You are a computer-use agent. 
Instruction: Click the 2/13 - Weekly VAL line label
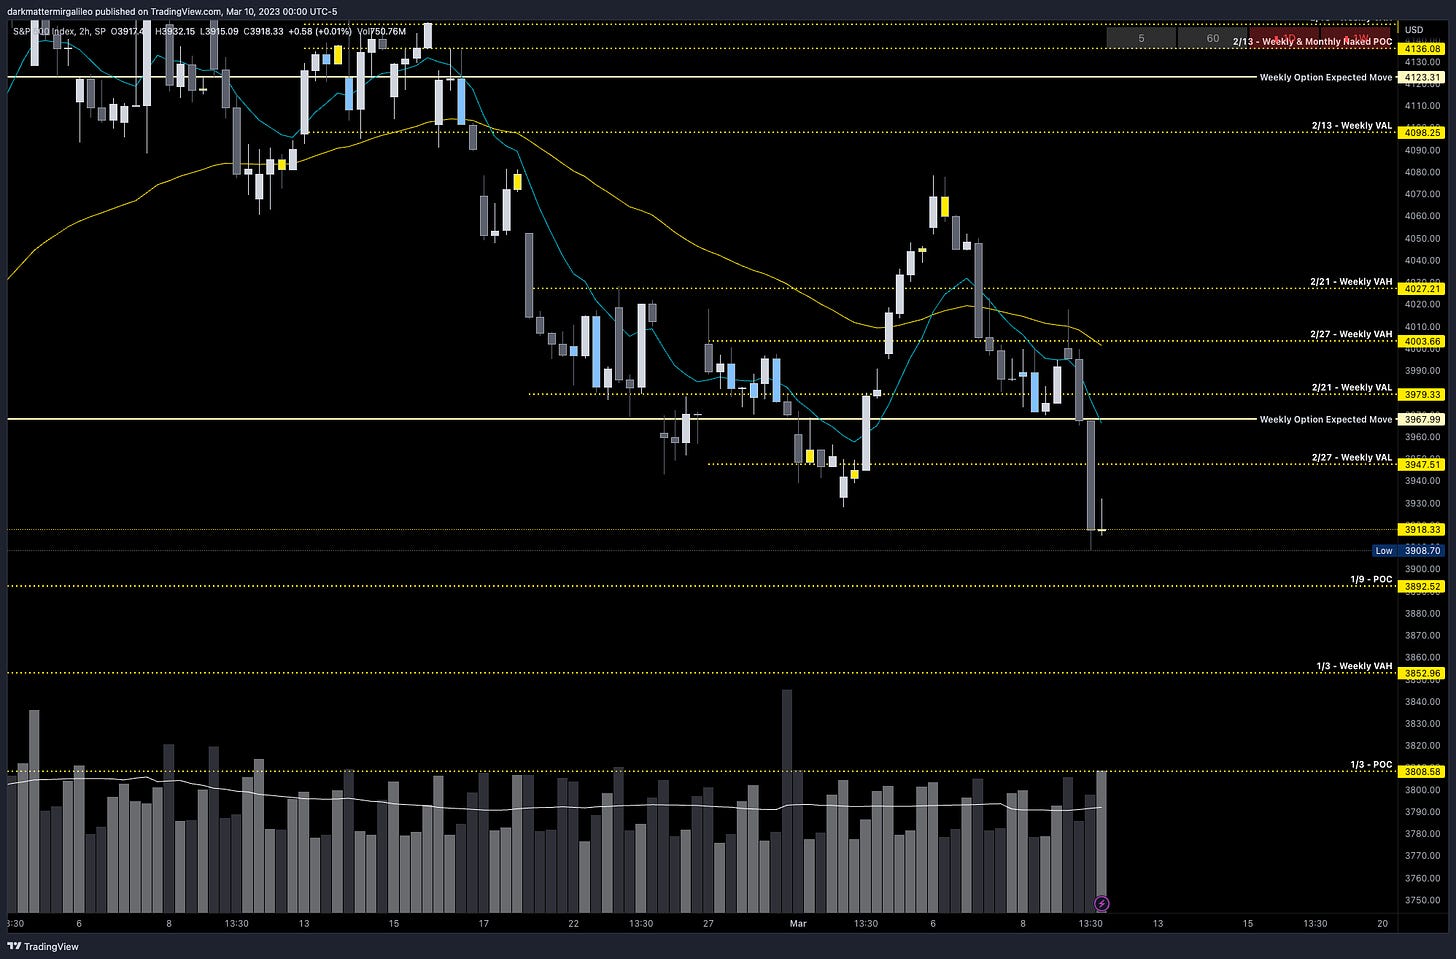pyautogui.click(x=1352, y=126)
